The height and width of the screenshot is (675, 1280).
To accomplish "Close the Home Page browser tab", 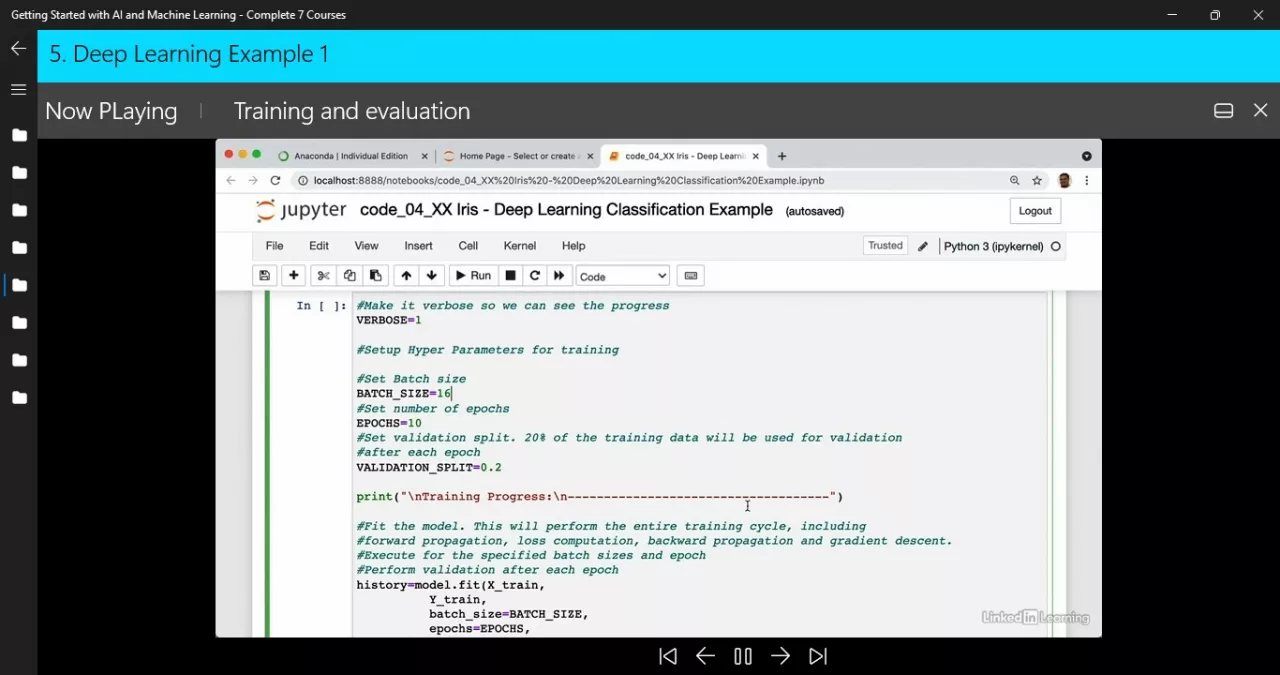I will (x=591, y=156).
